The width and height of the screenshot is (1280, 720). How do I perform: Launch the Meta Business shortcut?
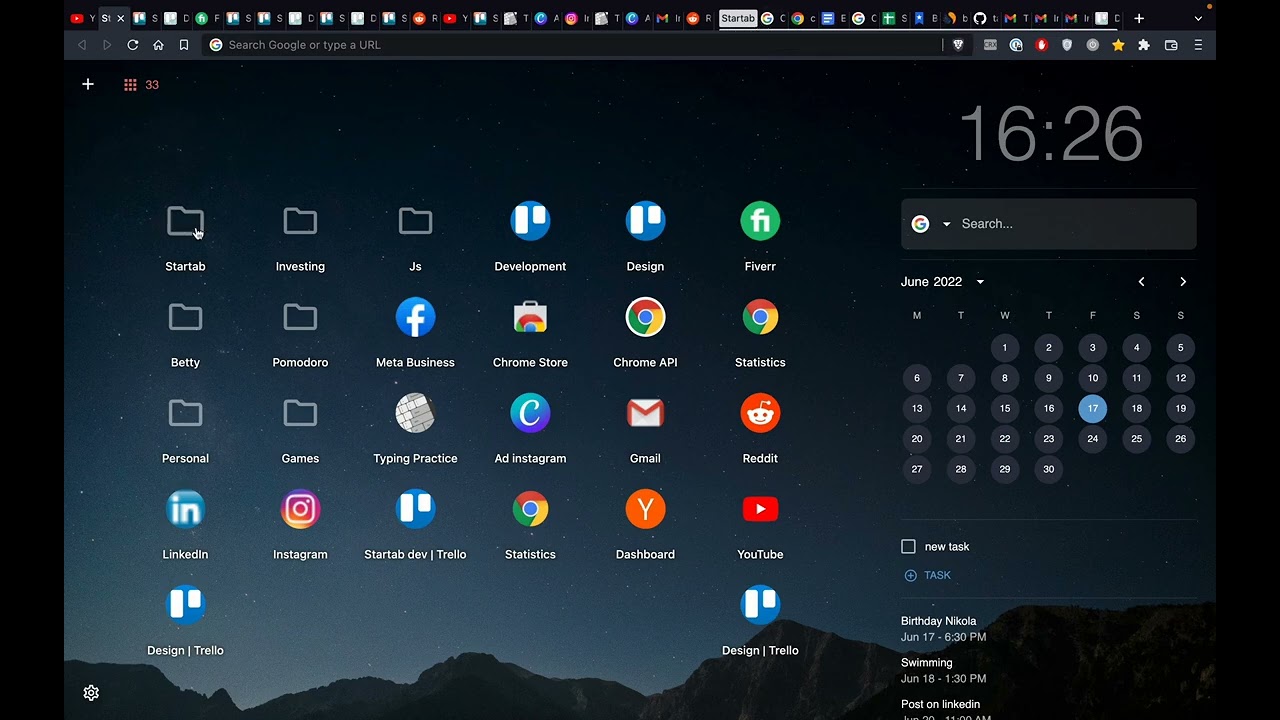point(415,317)
